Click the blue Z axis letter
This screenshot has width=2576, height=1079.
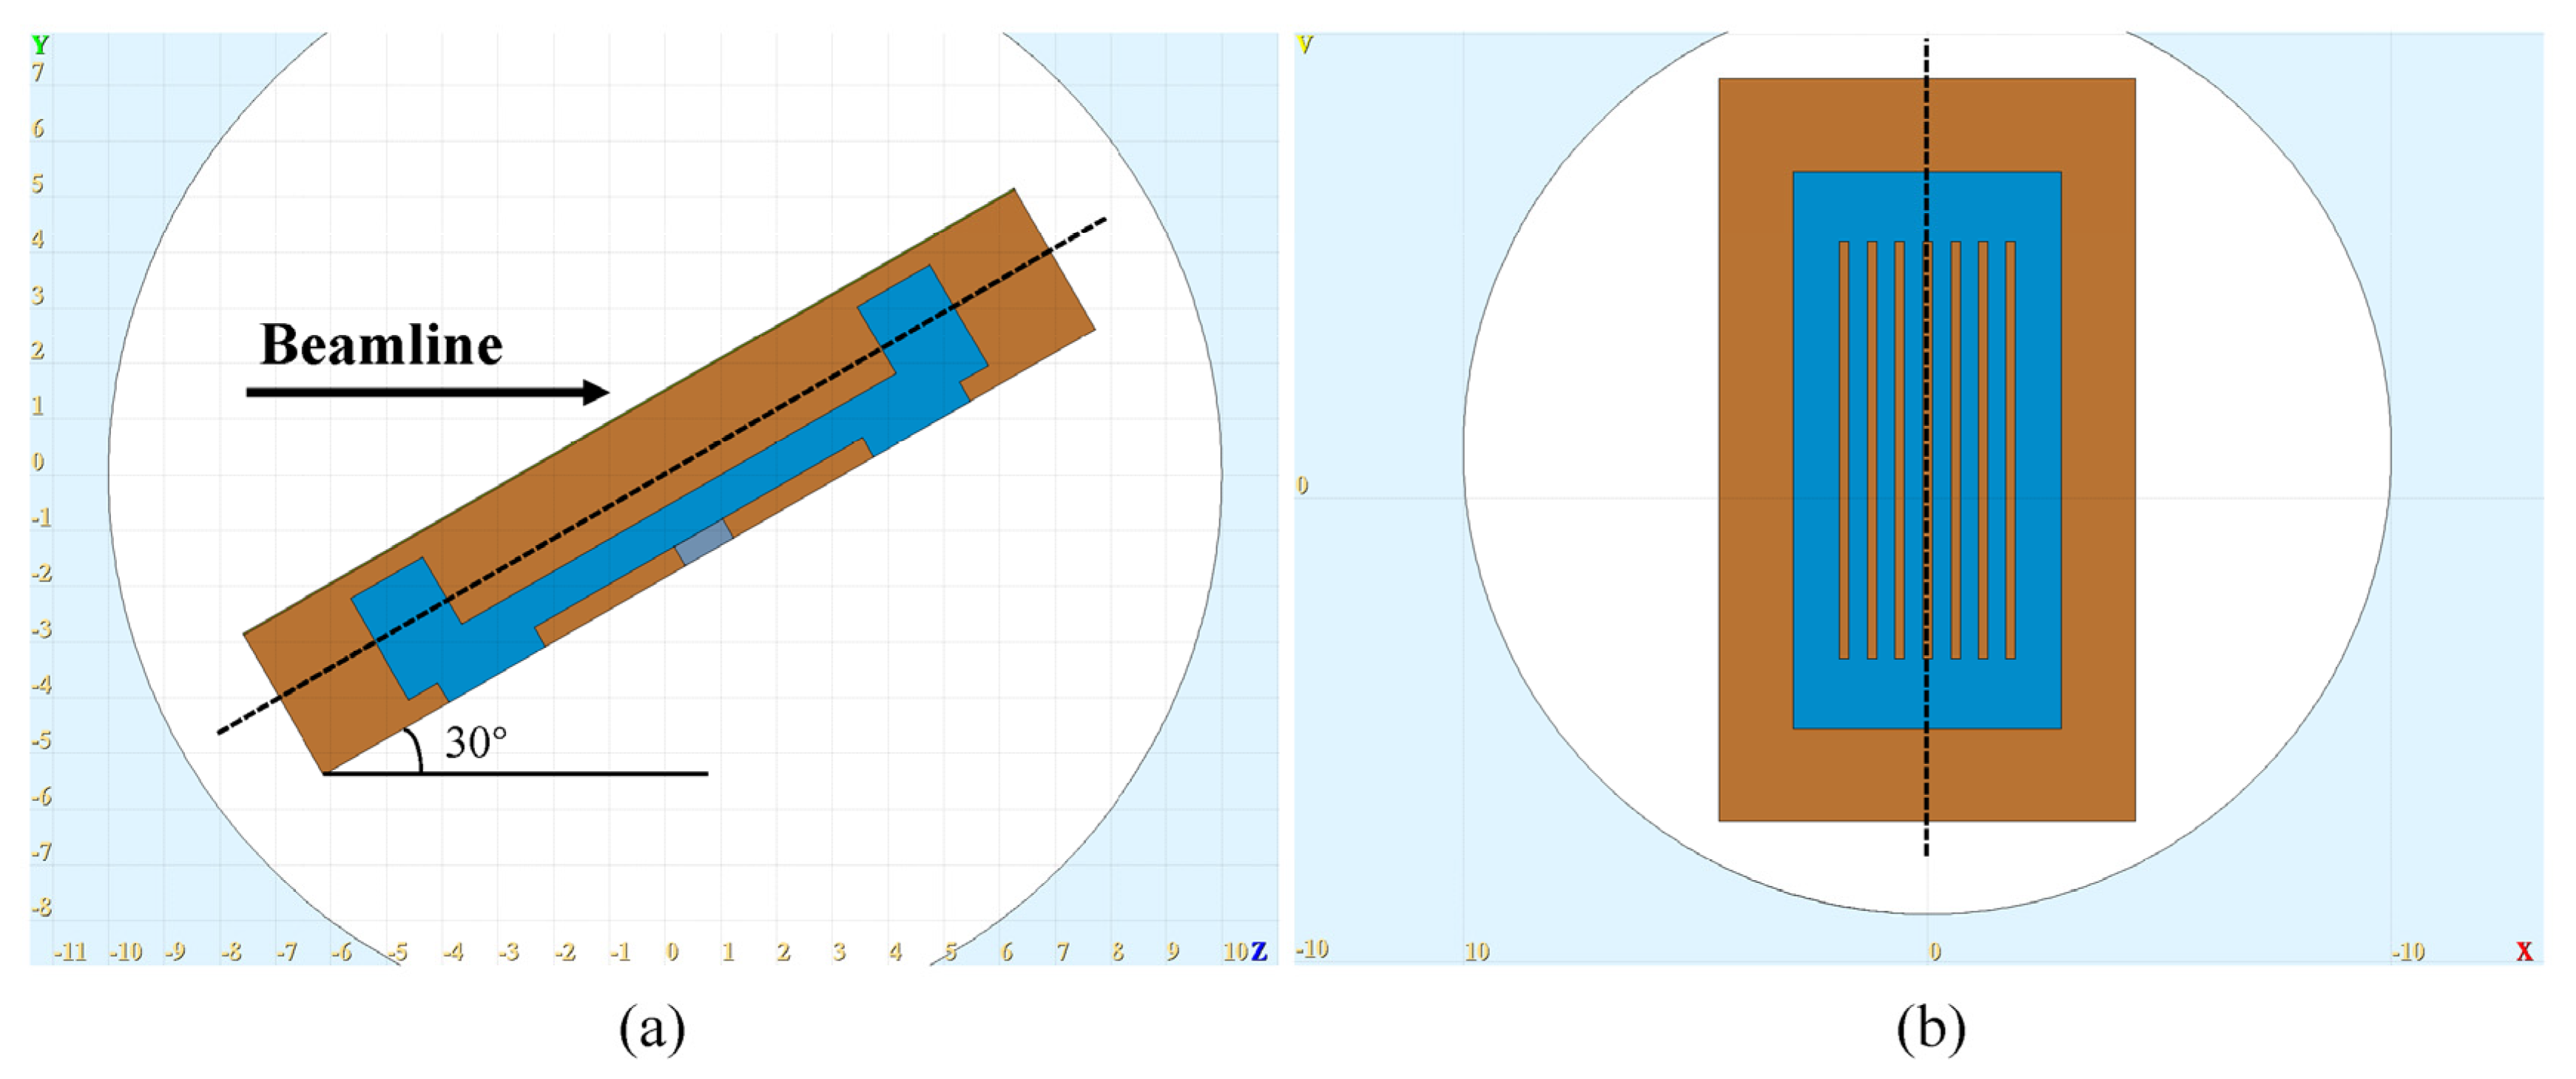point(1259,951)
